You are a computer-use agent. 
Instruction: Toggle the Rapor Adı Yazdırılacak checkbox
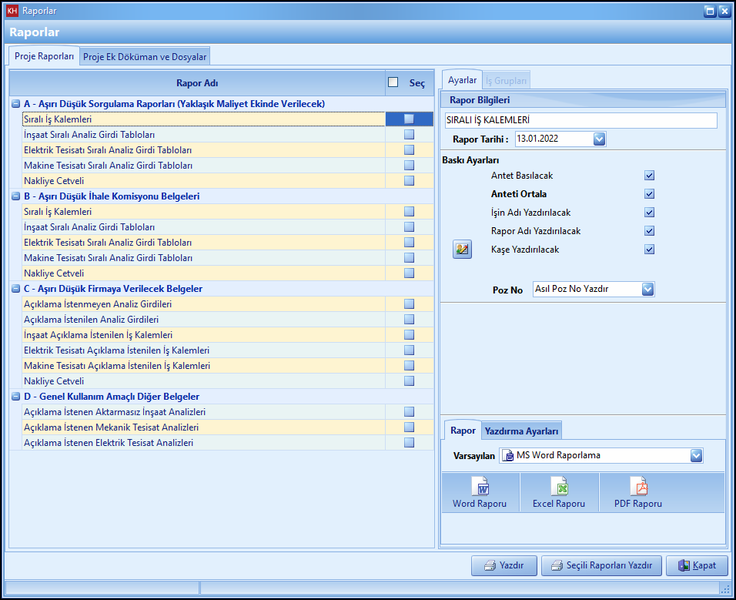click(x=649, y=231)
